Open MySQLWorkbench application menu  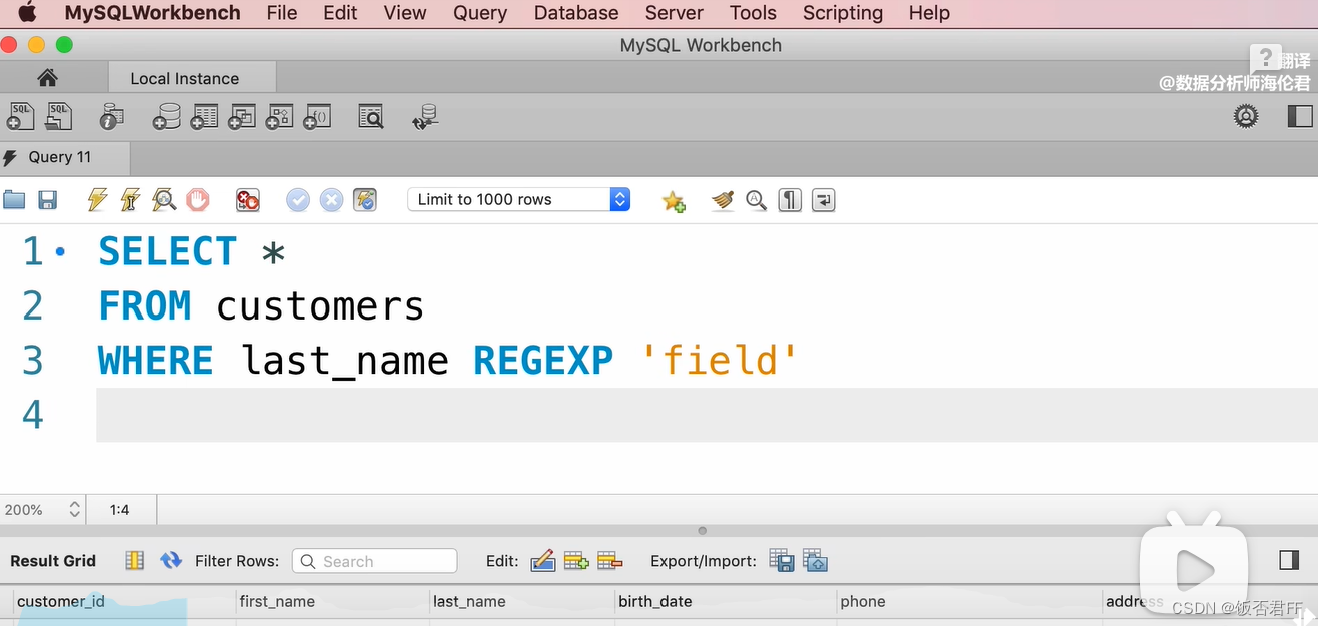tap(152, 13)
